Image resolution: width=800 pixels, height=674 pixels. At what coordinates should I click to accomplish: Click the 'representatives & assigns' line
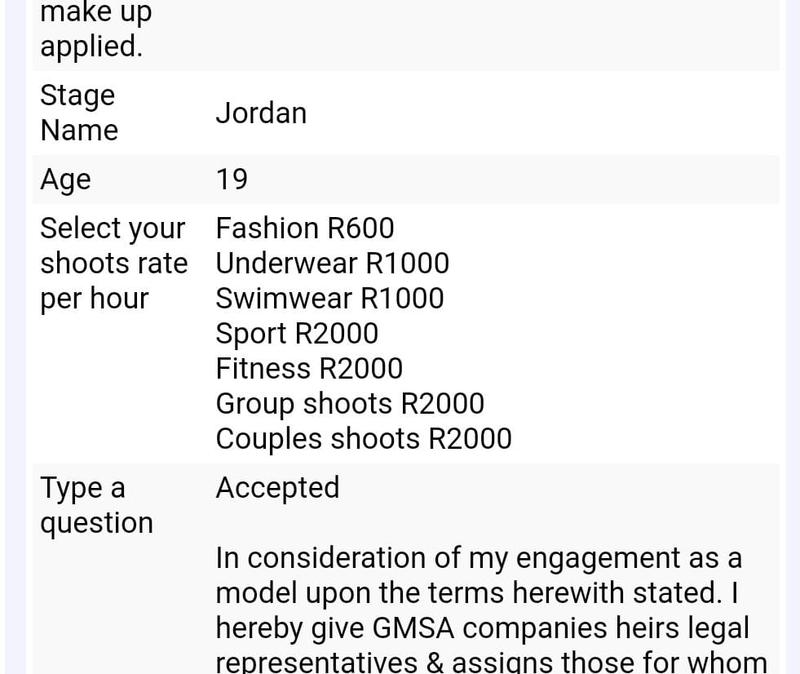tap(491, 662)
